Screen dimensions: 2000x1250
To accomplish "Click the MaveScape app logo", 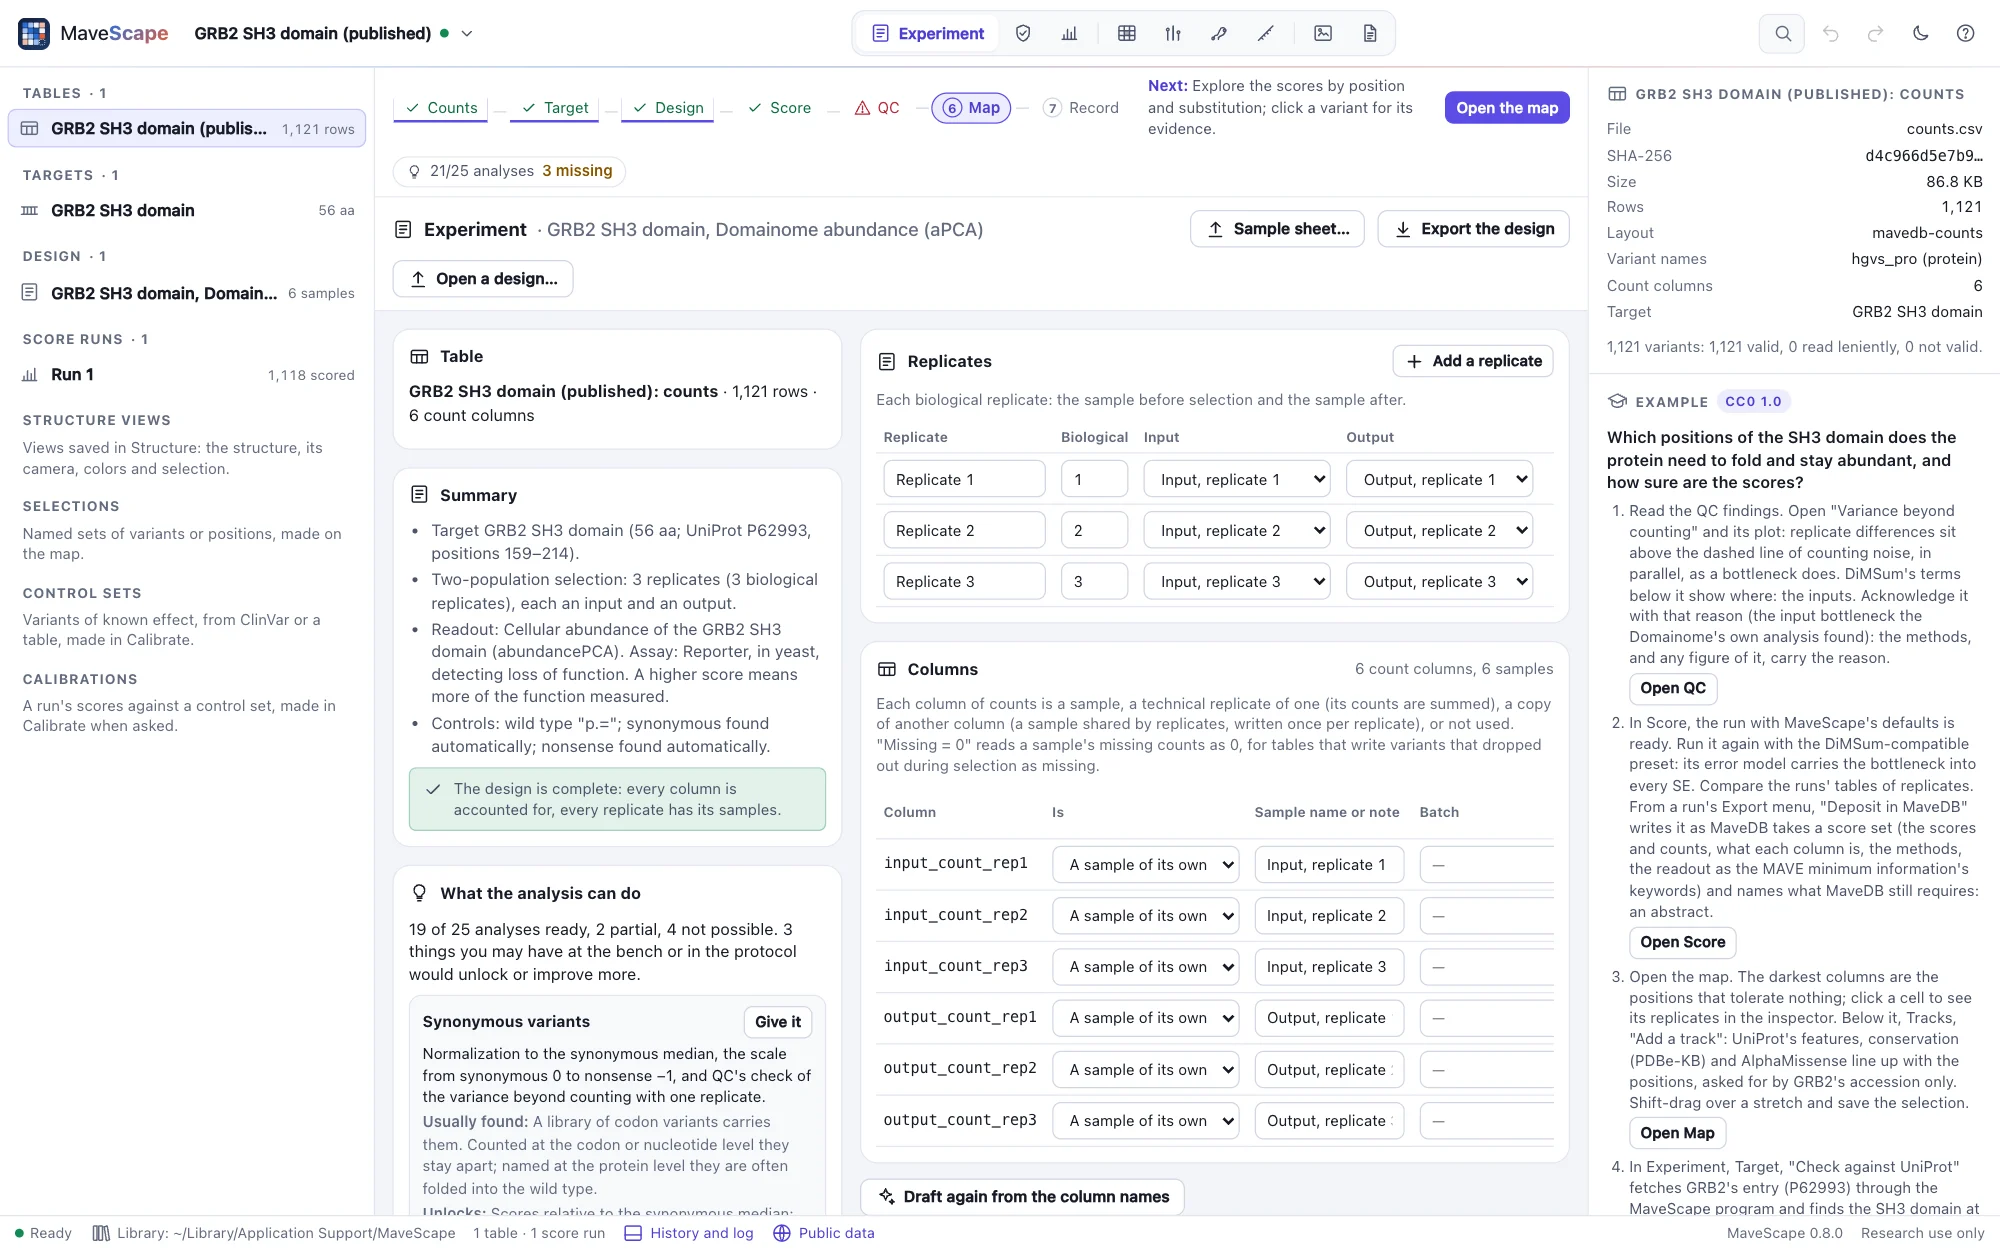I will tap(34, 33).
